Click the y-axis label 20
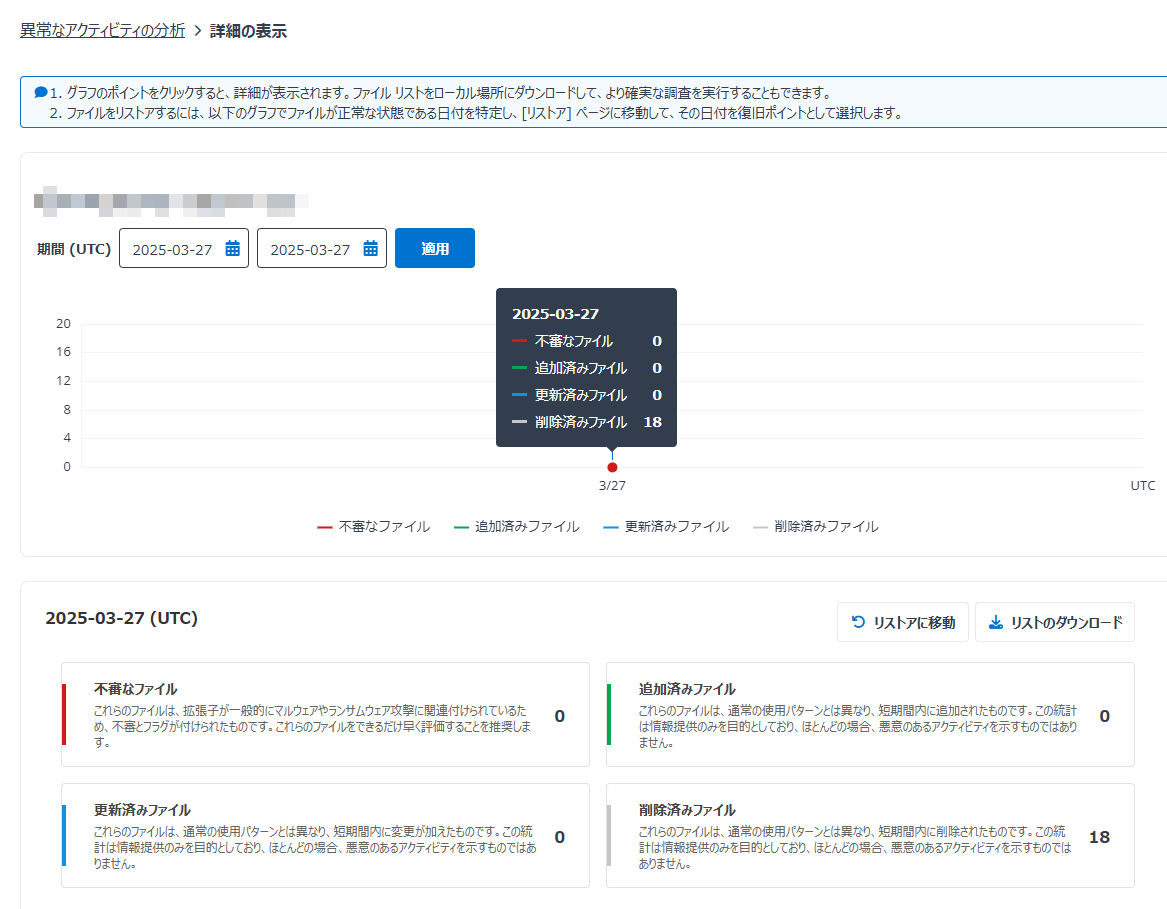 point(63,324)
